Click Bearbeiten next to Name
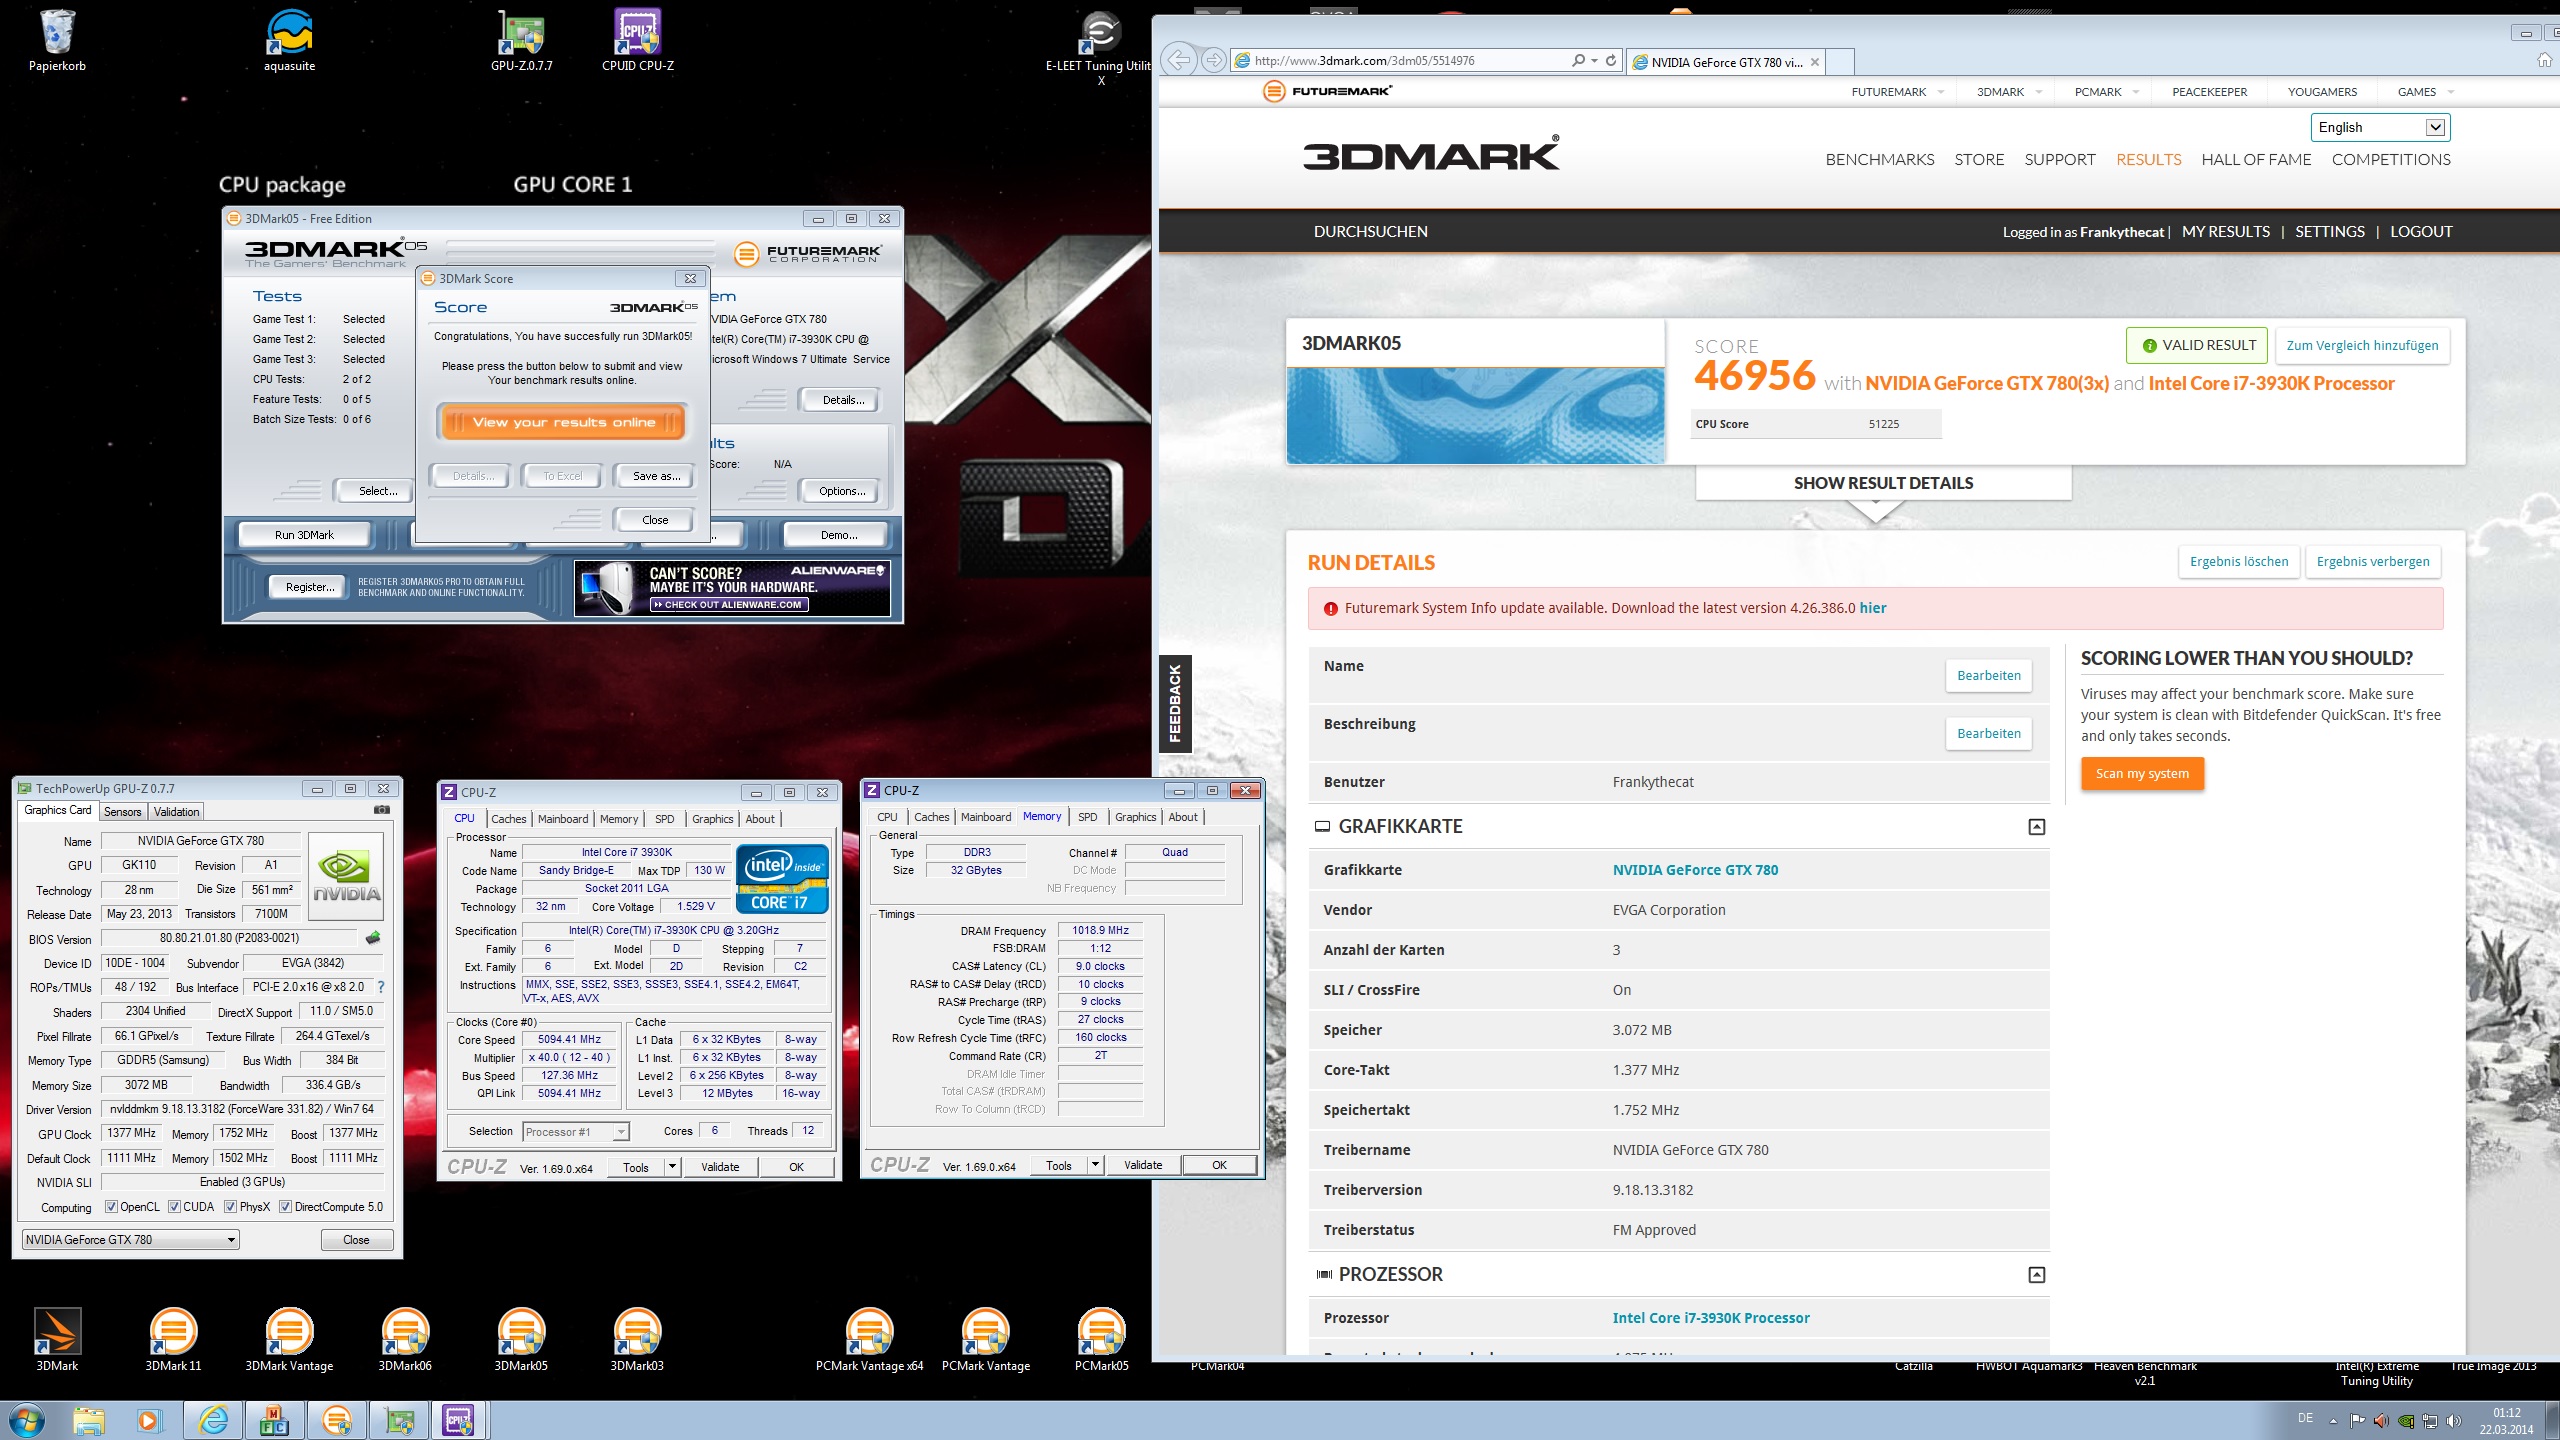Viewport: 2560px width, 1440px height. click(1988, 676)
